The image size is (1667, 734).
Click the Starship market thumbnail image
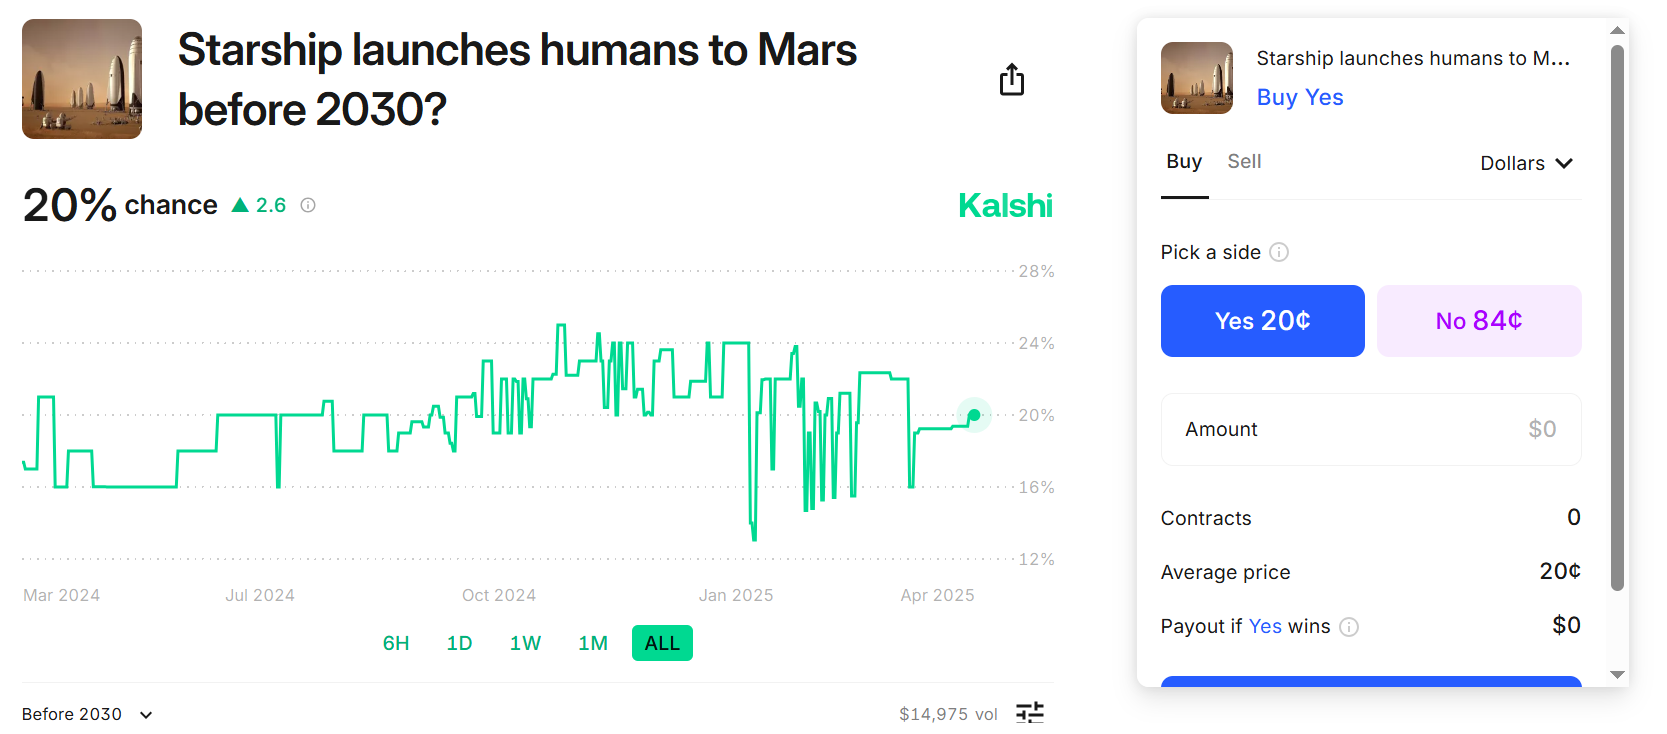(x=82, y=79)
